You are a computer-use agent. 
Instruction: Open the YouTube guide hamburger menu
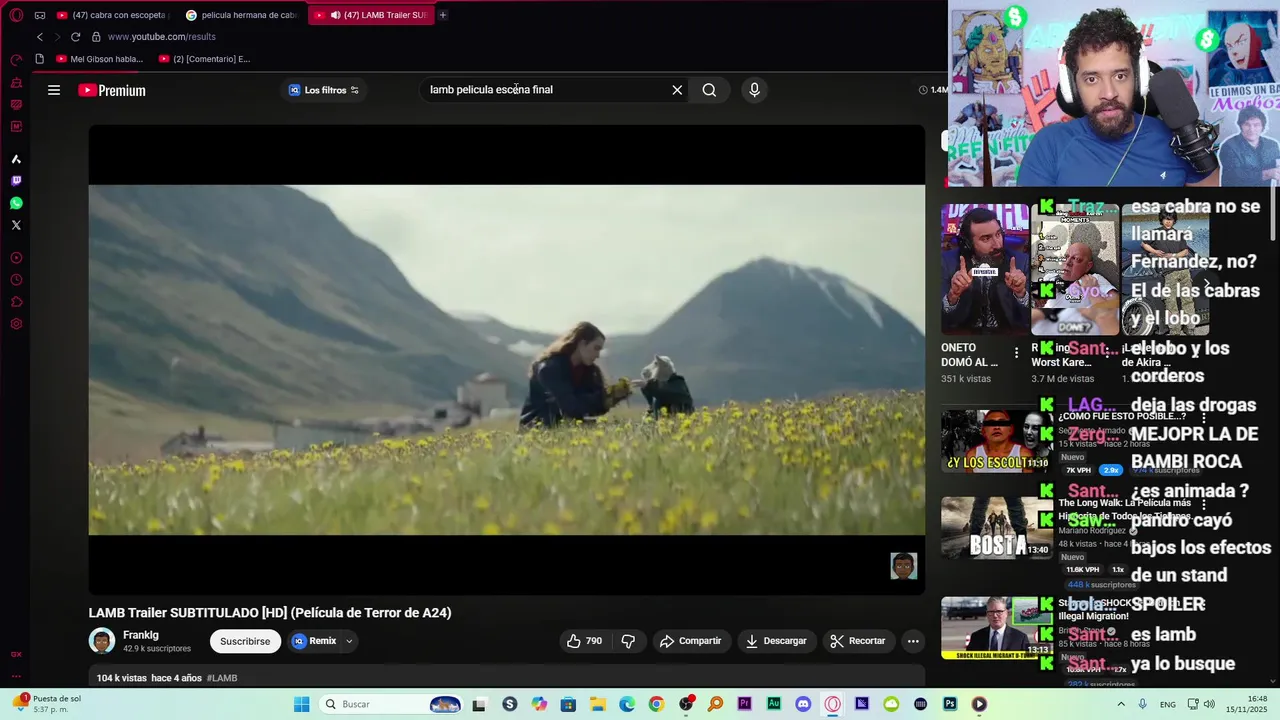pyautogui.click(x=54, y=90)
